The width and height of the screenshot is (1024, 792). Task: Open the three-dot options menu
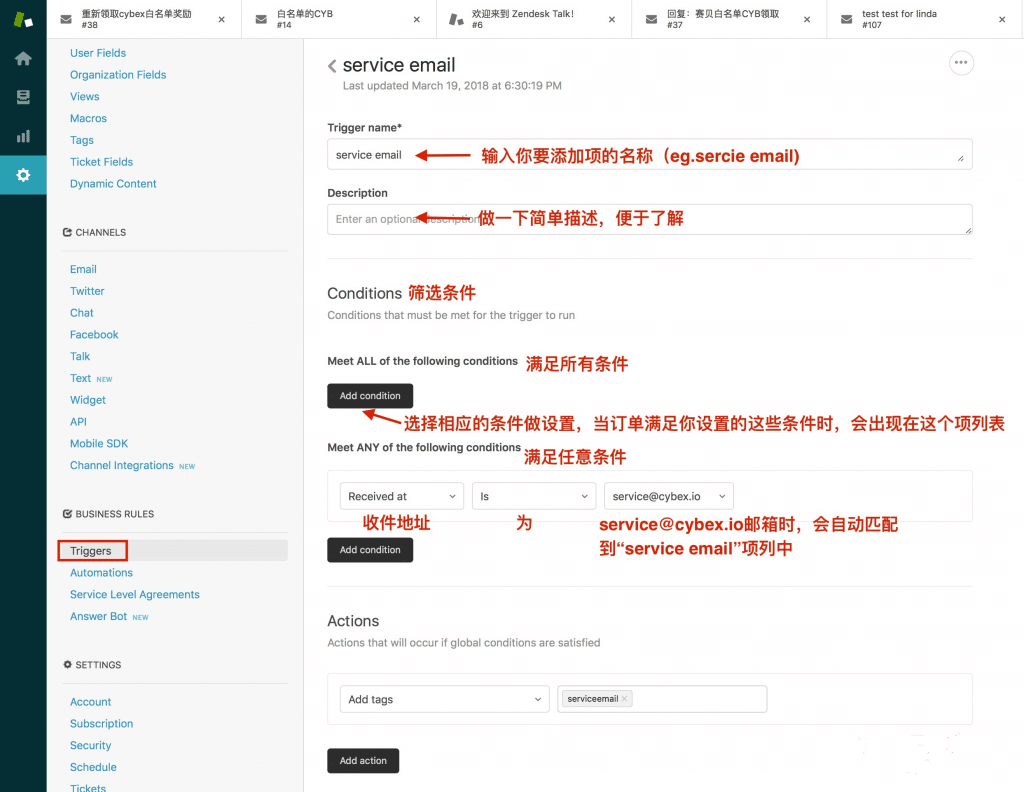(961, 63)
